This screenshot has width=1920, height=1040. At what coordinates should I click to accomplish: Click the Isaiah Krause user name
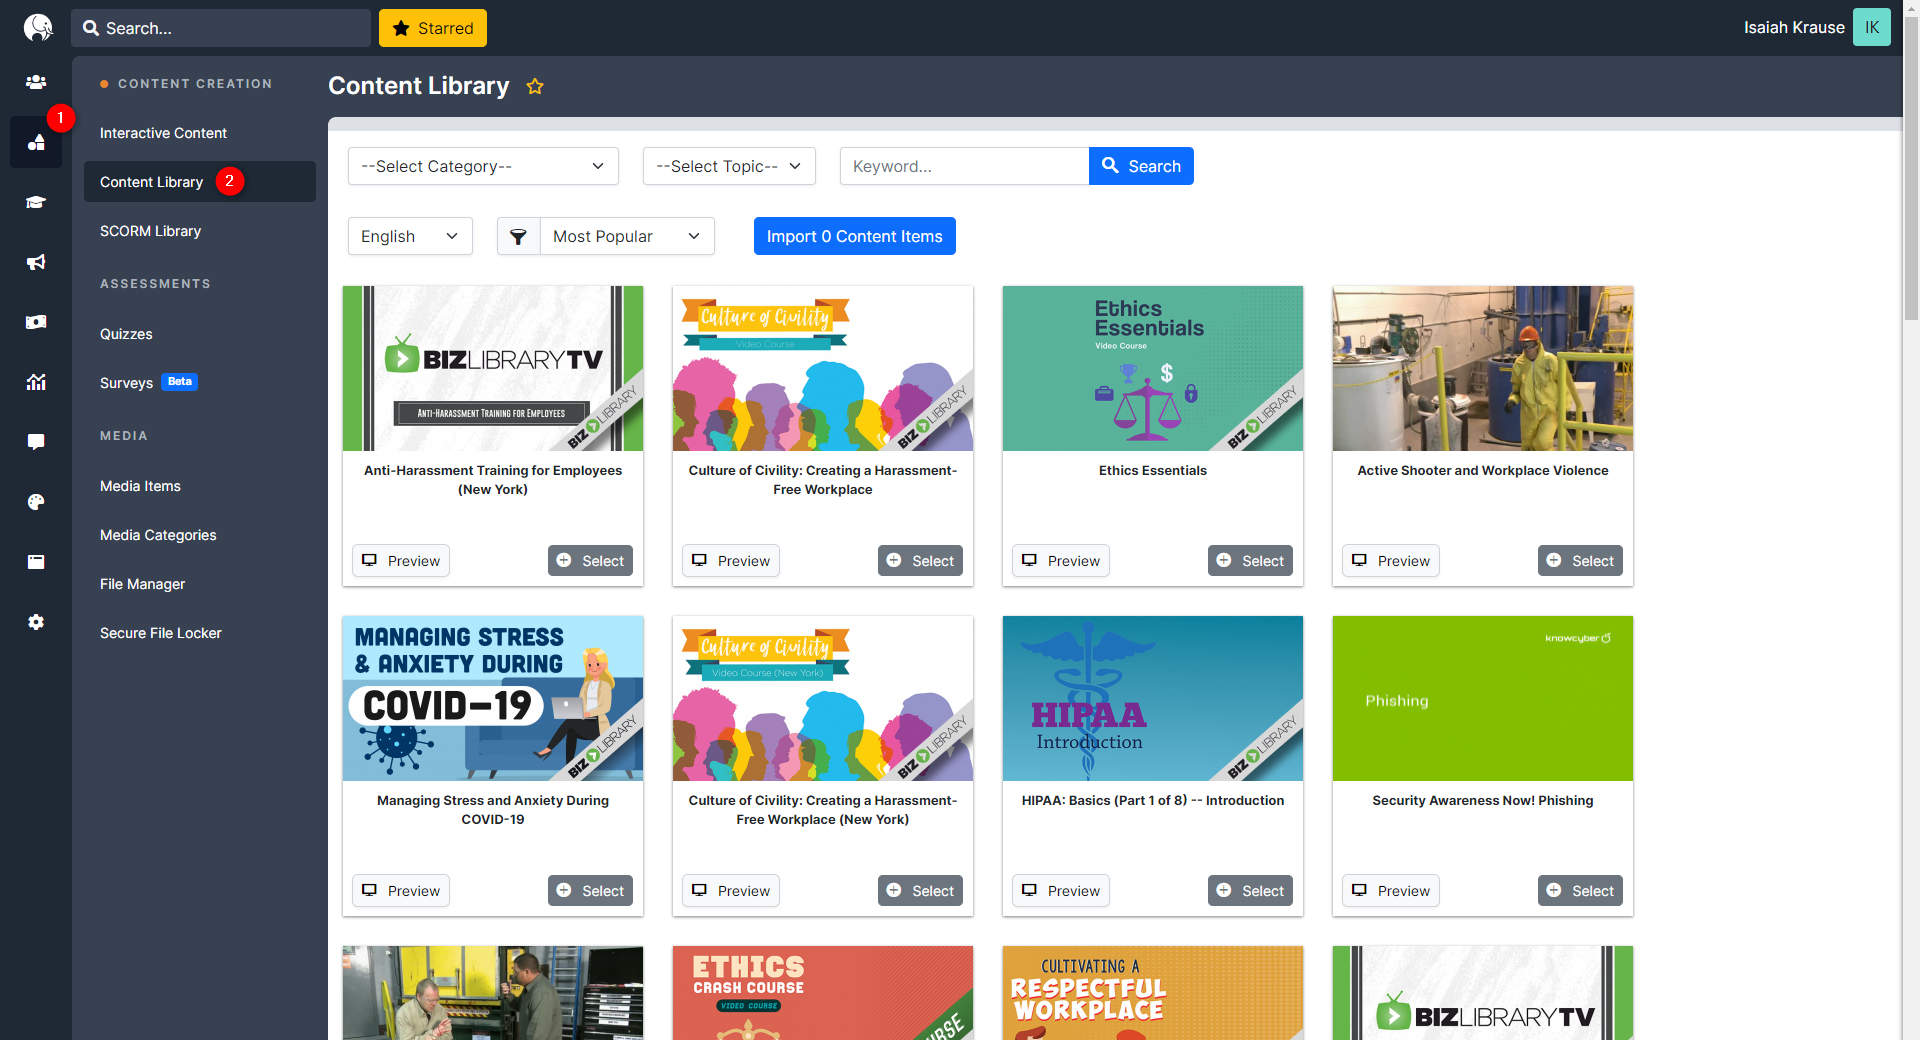pos(1794,27)
